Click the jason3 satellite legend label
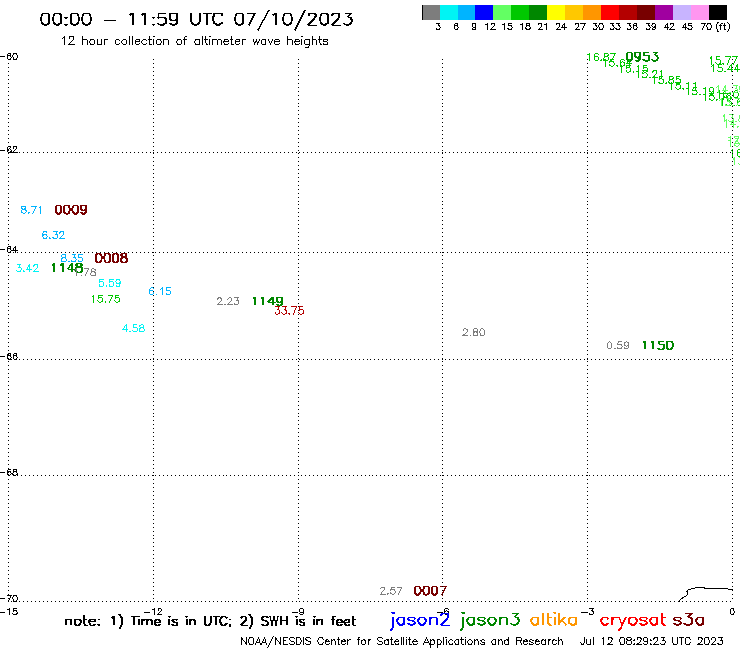The image size is (740, 650). (x=490, y=621)
